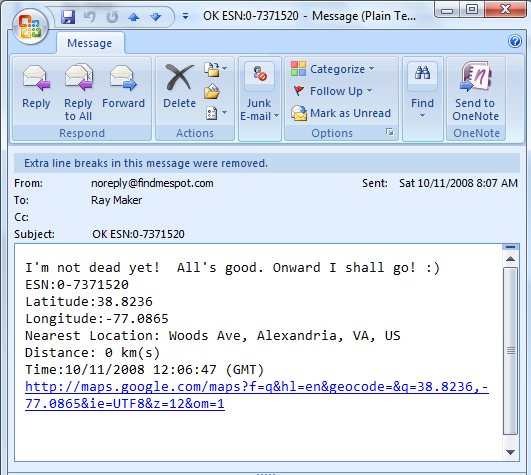Image resolution: width=531 pixels, height=475 pixels.
Task: Click the message body scrollbar down arrow
Action: point(510,452)
